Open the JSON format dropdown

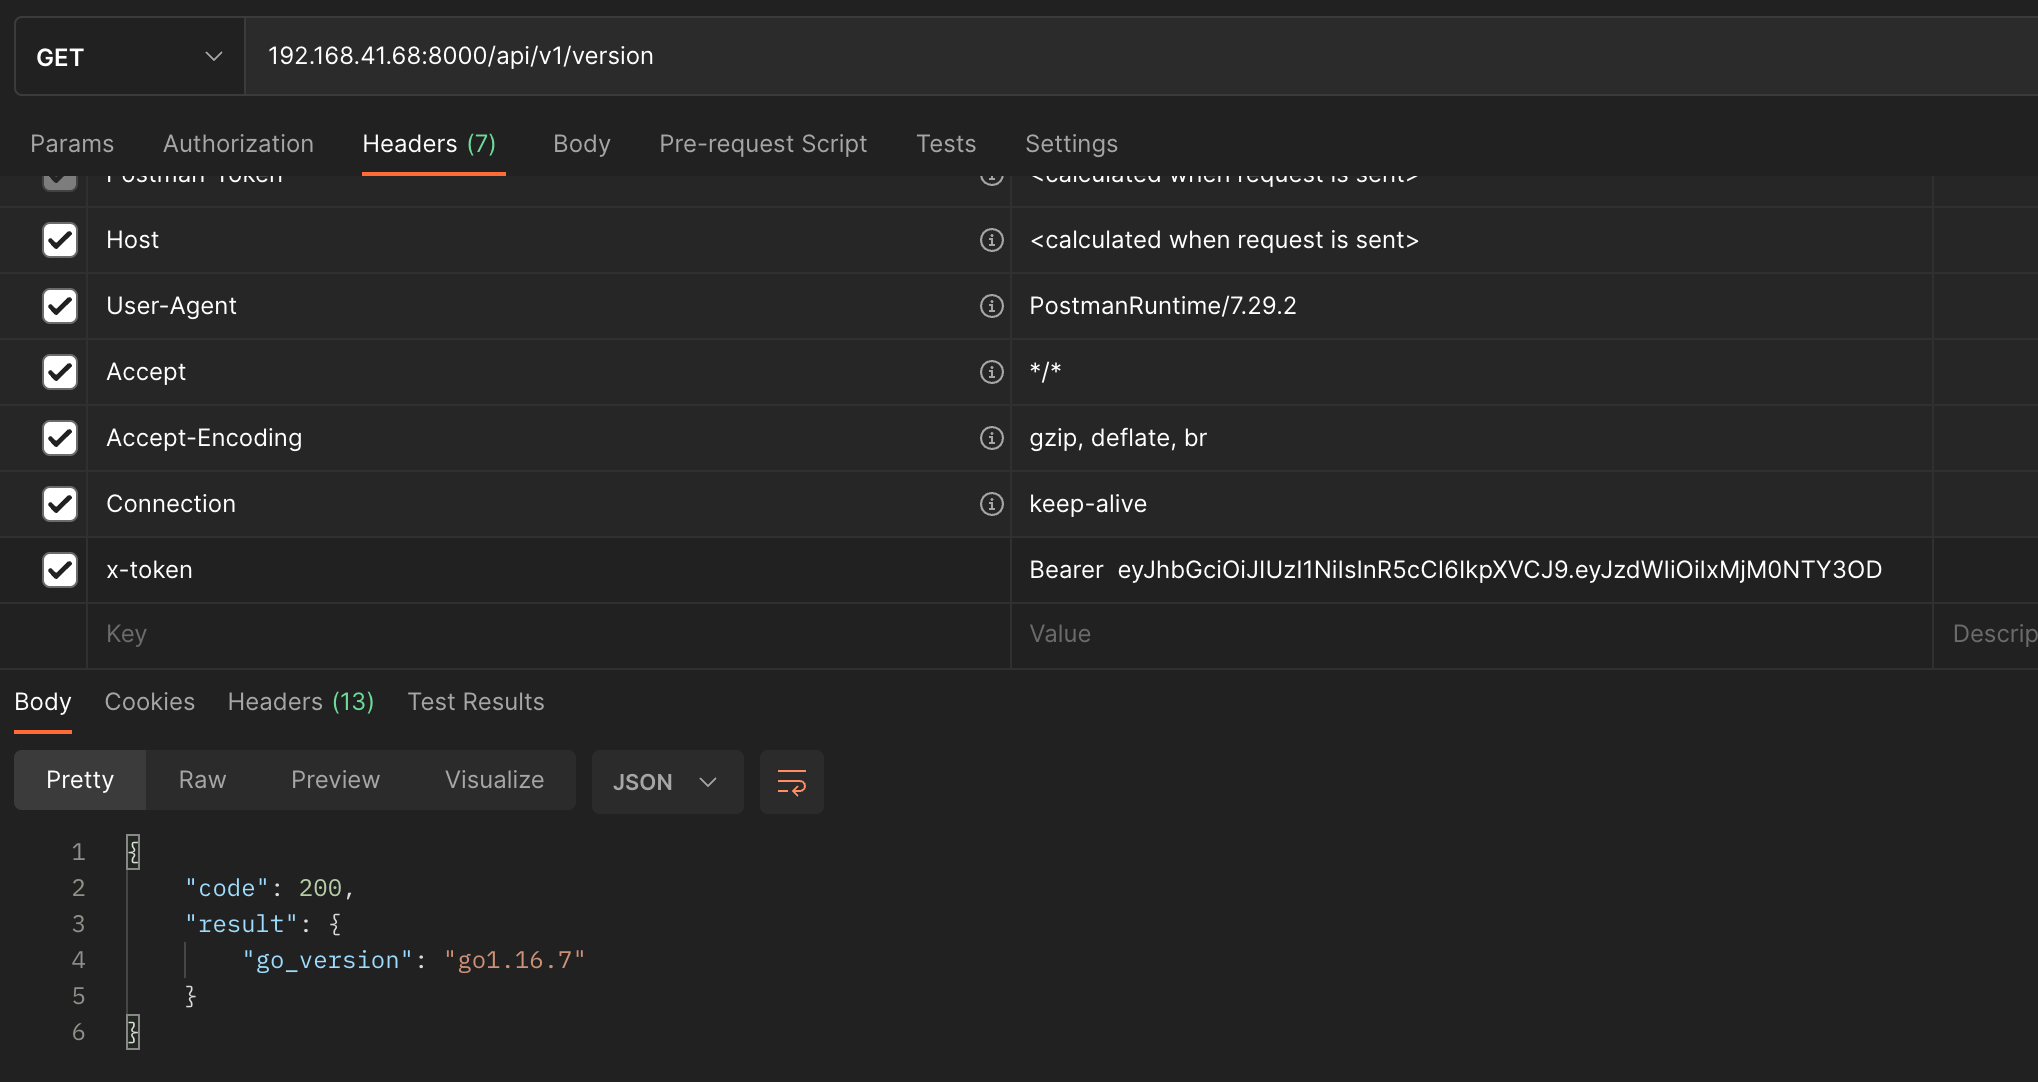coord(666,782)
